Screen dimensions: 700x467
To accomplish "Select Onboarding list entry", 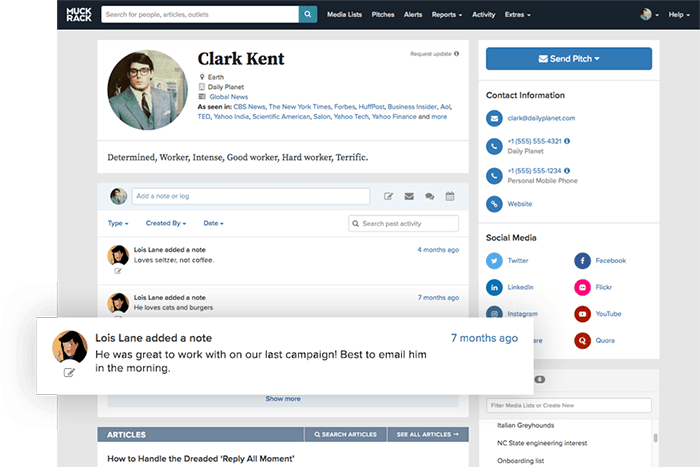I will point(521,461).
